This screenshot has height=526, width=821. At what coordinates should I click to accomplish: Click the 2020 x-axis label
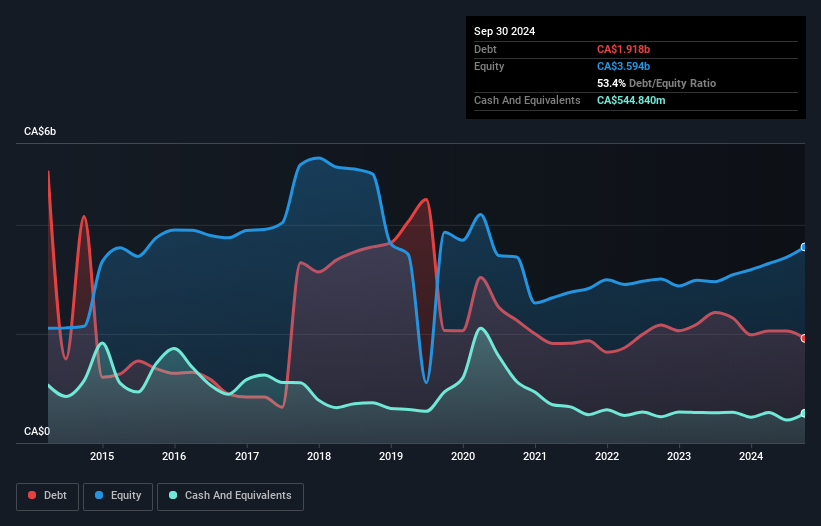click(x=463, y=456)
